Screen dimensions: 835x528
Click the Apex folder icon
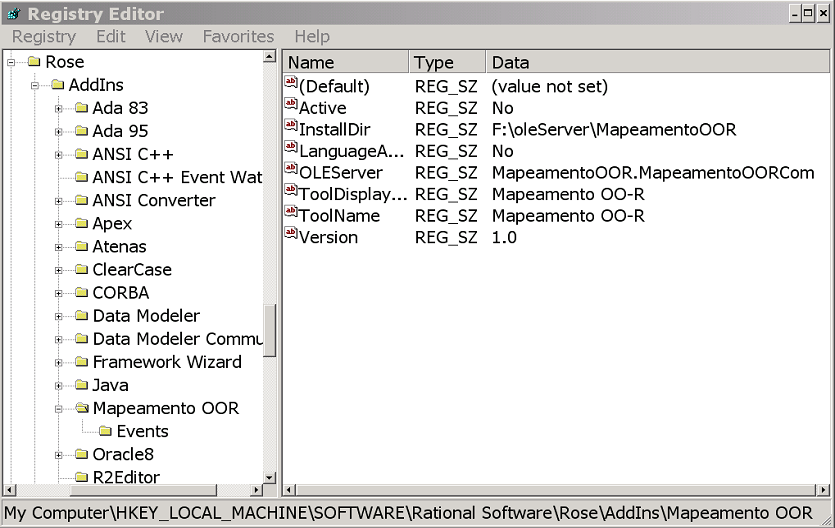point(81,223)
